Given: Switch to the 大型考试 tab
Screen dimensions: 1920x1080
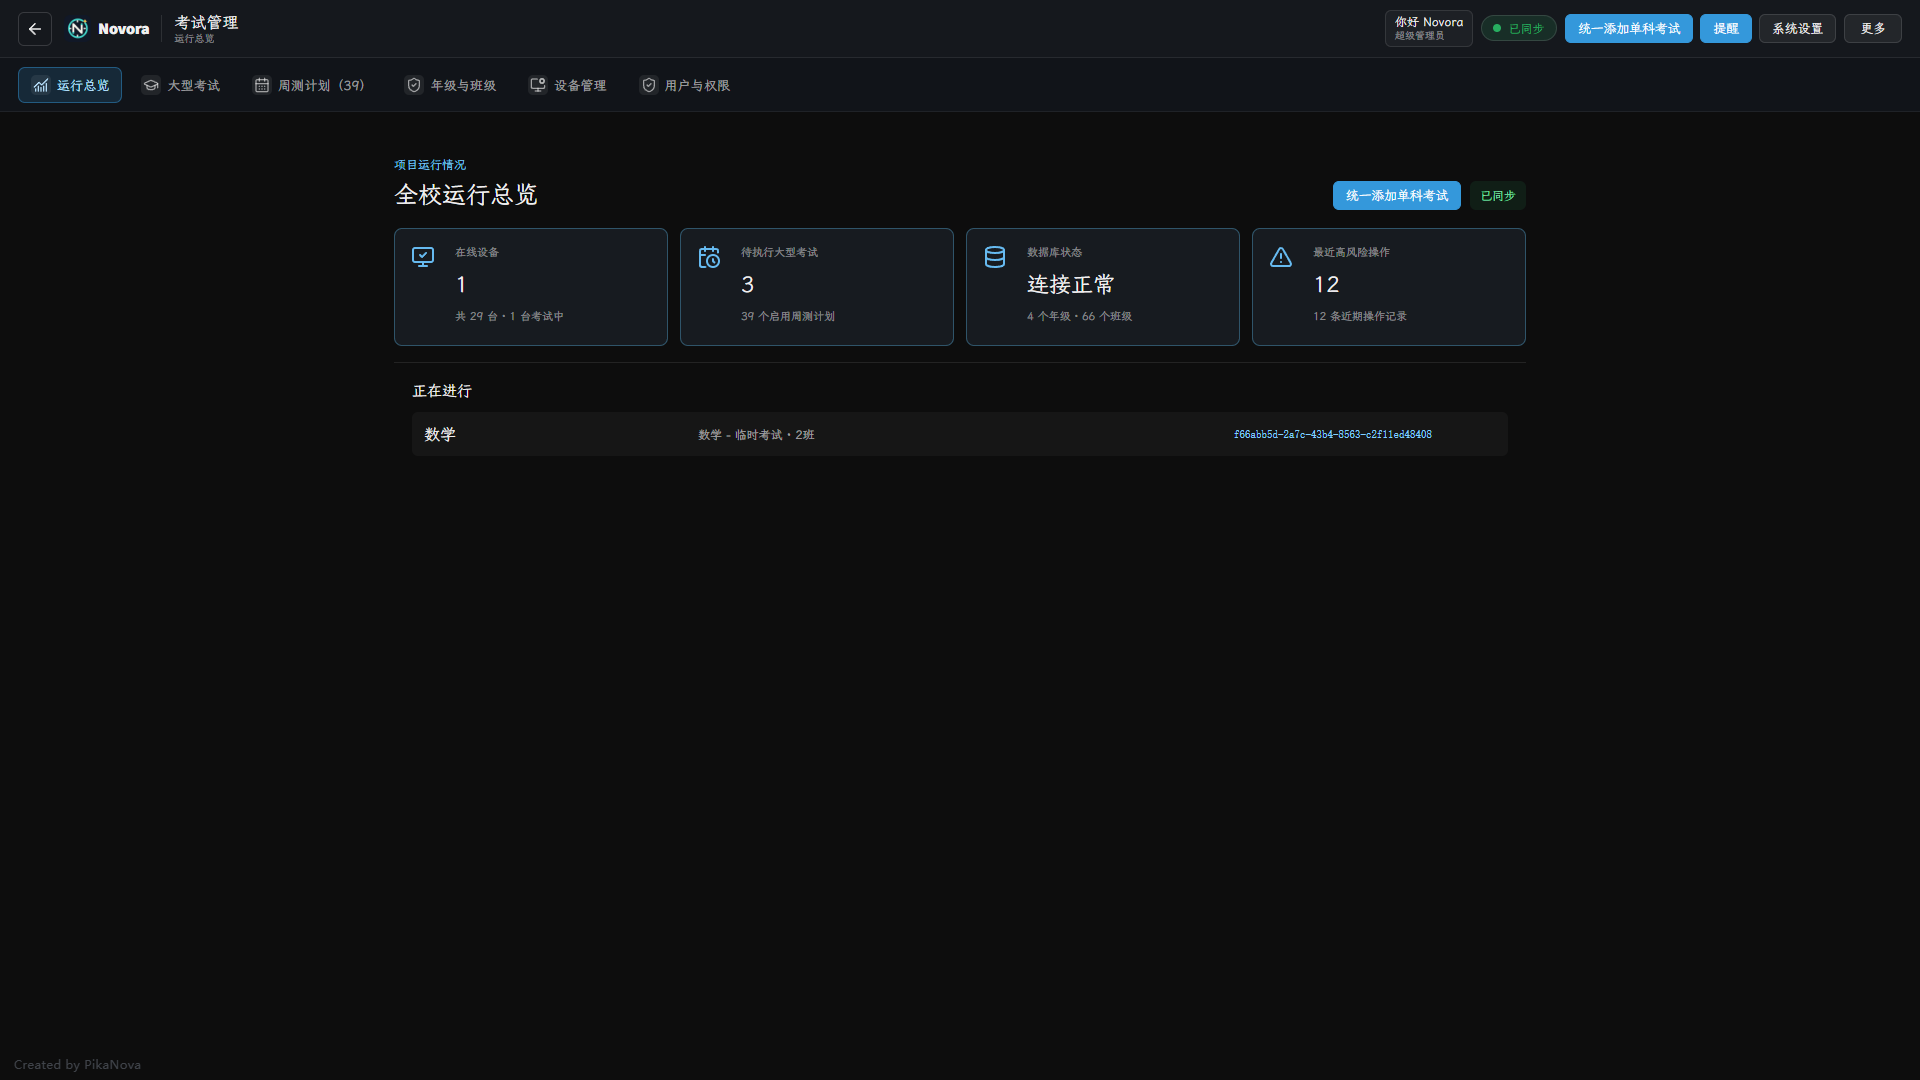Looking at the screenshot, I should [181, 85].
